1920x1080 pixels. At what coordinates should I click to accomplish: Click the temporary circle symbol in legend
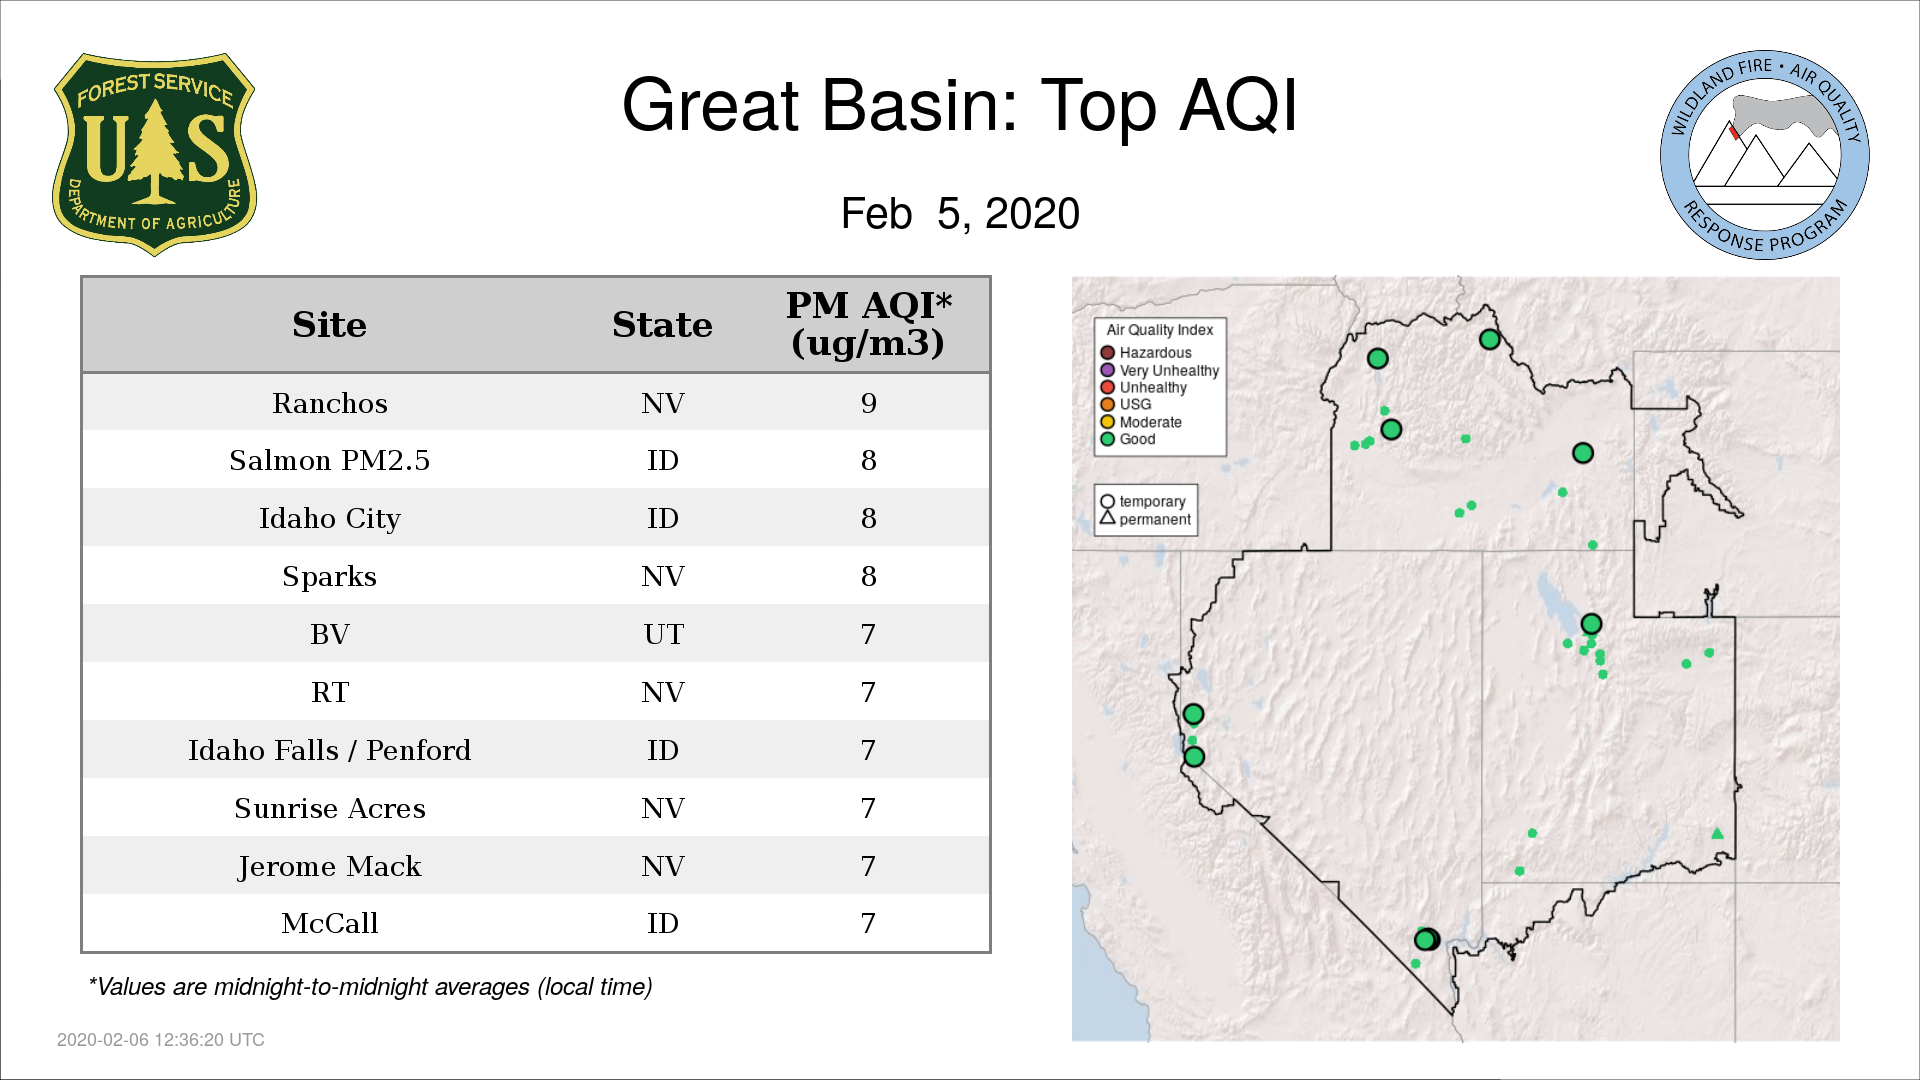pos(1108,502)
